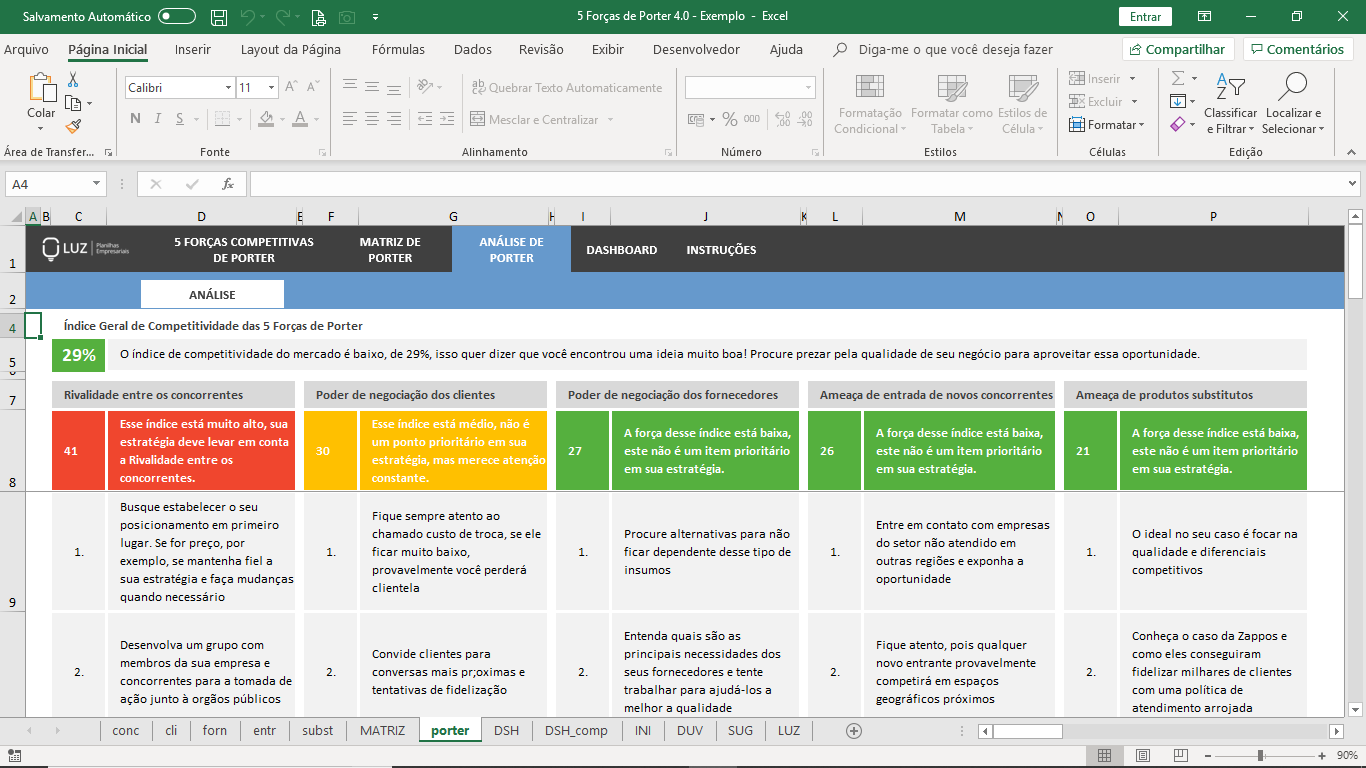Screen dimensions: 1366x768
Task: Click the Formatar como Tabela icon
Action: [x=951, y=88]
